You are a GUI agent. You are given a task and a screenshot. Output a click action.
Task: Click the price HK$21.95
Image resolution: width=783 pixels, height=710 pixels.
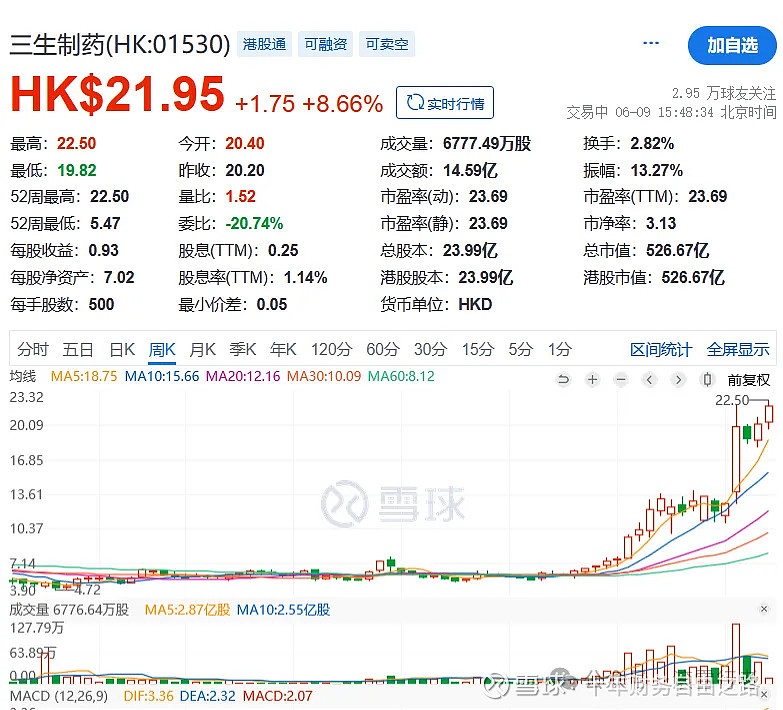(117, 94)
